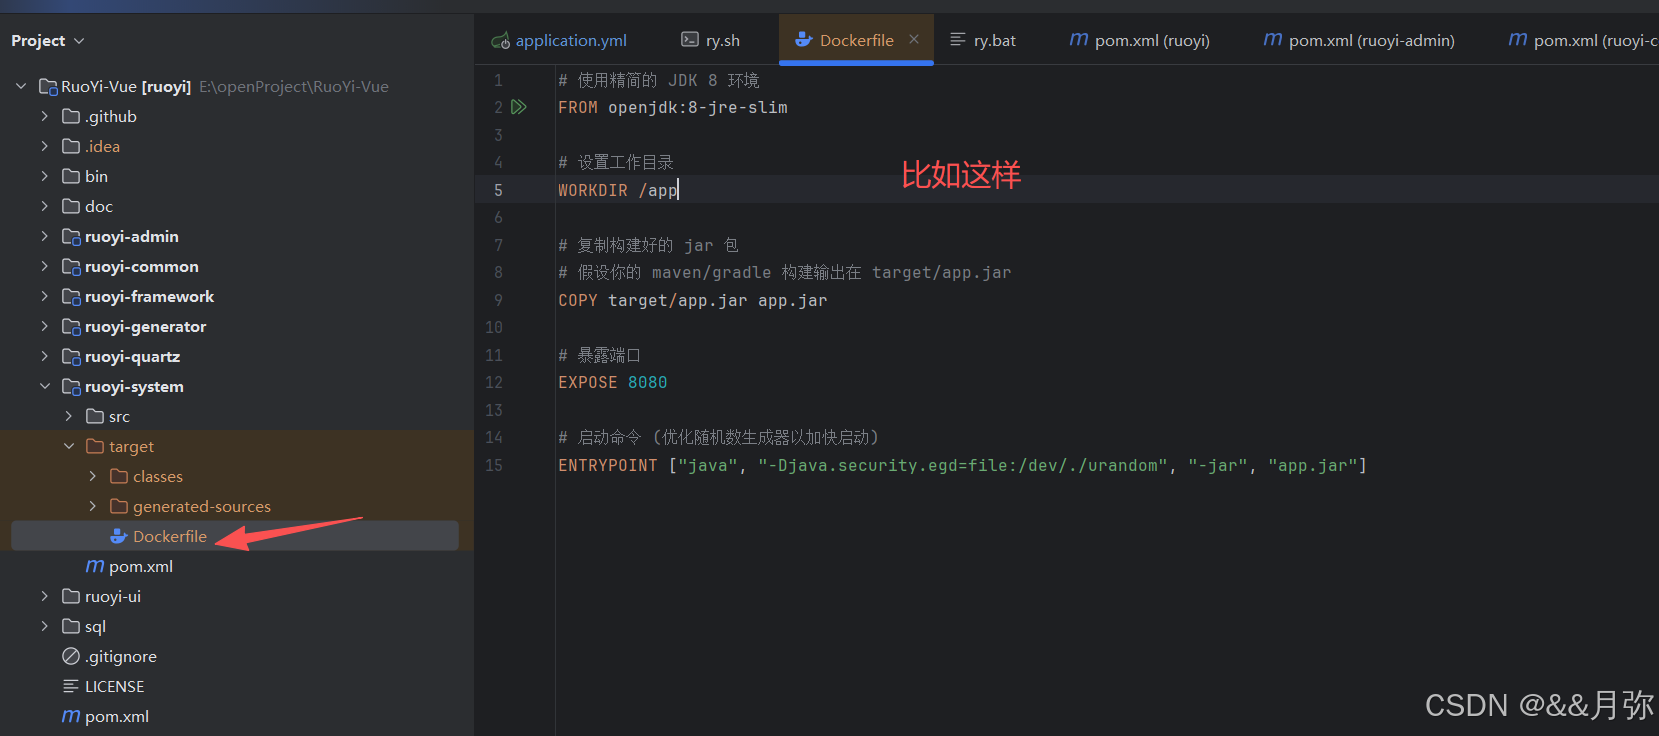The height and width of the screenshot is (736, 1659).
Task: Click the ruoyi-common module icon
Action: tap(71, 266)
